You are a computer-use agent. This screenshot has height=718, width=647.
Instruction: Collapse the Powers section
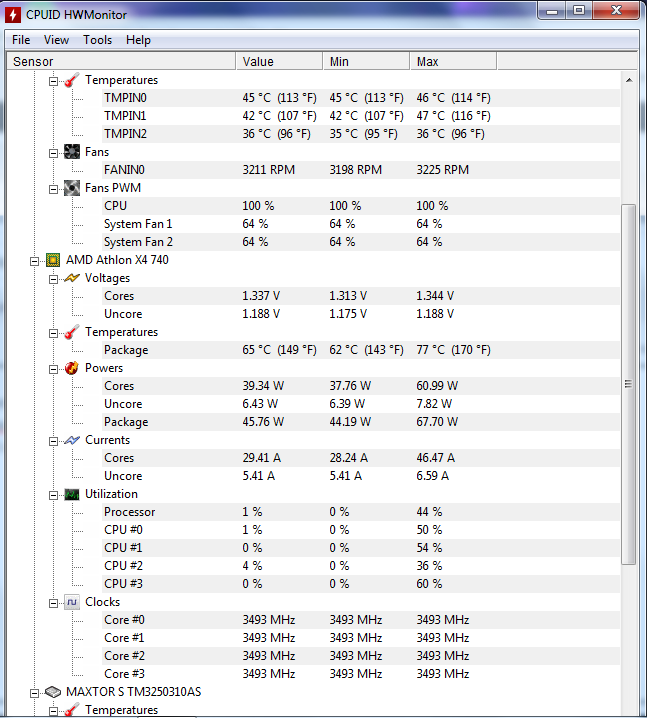(x=53, y=368)
